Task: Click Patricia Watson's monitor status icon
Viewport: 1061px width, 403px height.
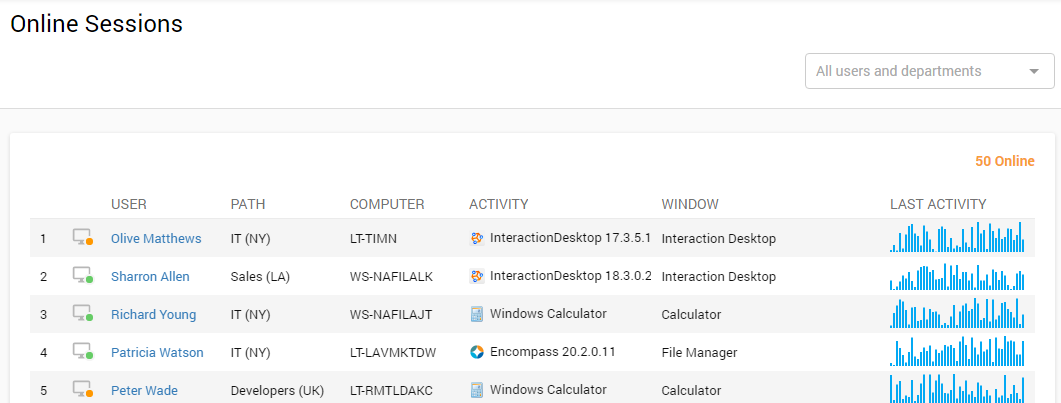Action: point(82,352)
